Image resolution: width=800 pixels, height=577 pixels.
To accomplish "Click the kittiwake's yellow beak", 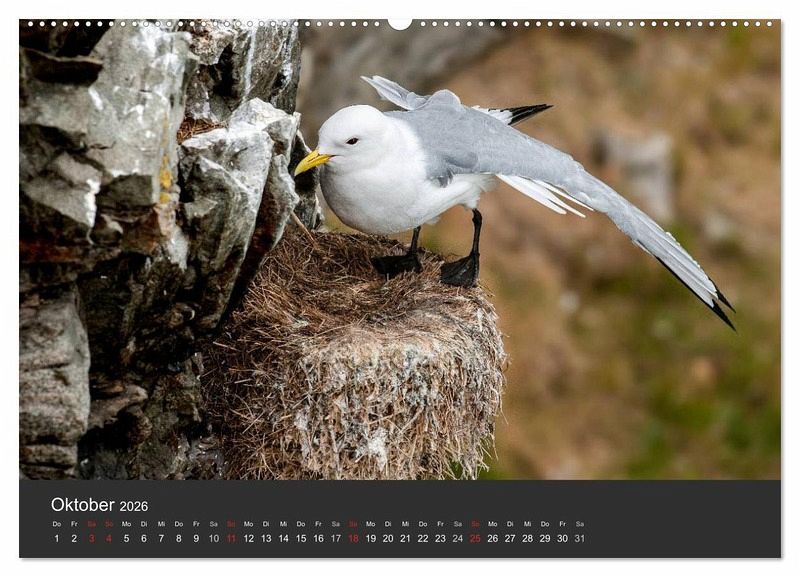I will pos(310,161).
